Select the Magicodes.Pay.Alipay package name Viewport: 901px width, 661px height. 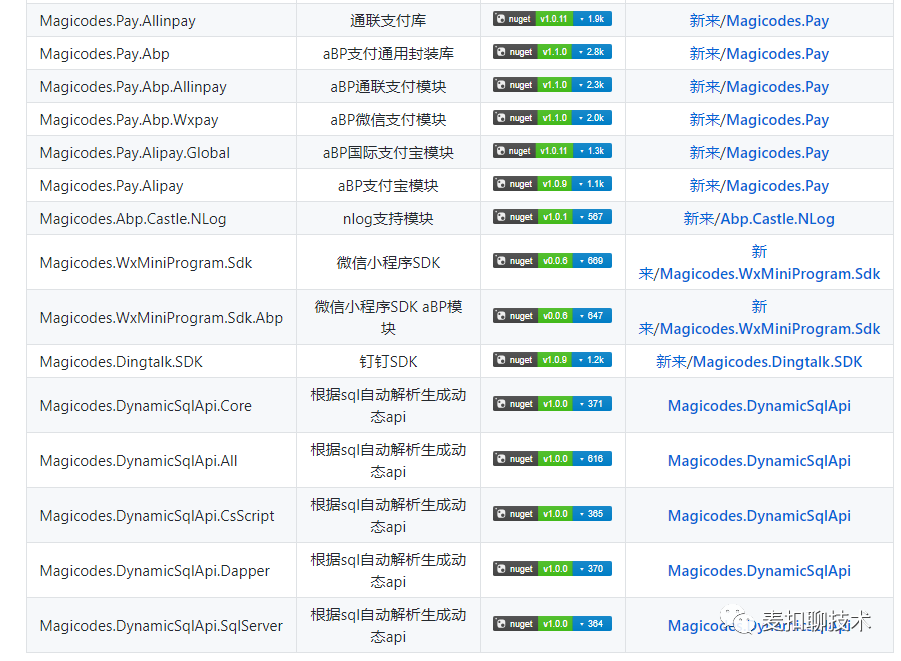pos(111,186)
